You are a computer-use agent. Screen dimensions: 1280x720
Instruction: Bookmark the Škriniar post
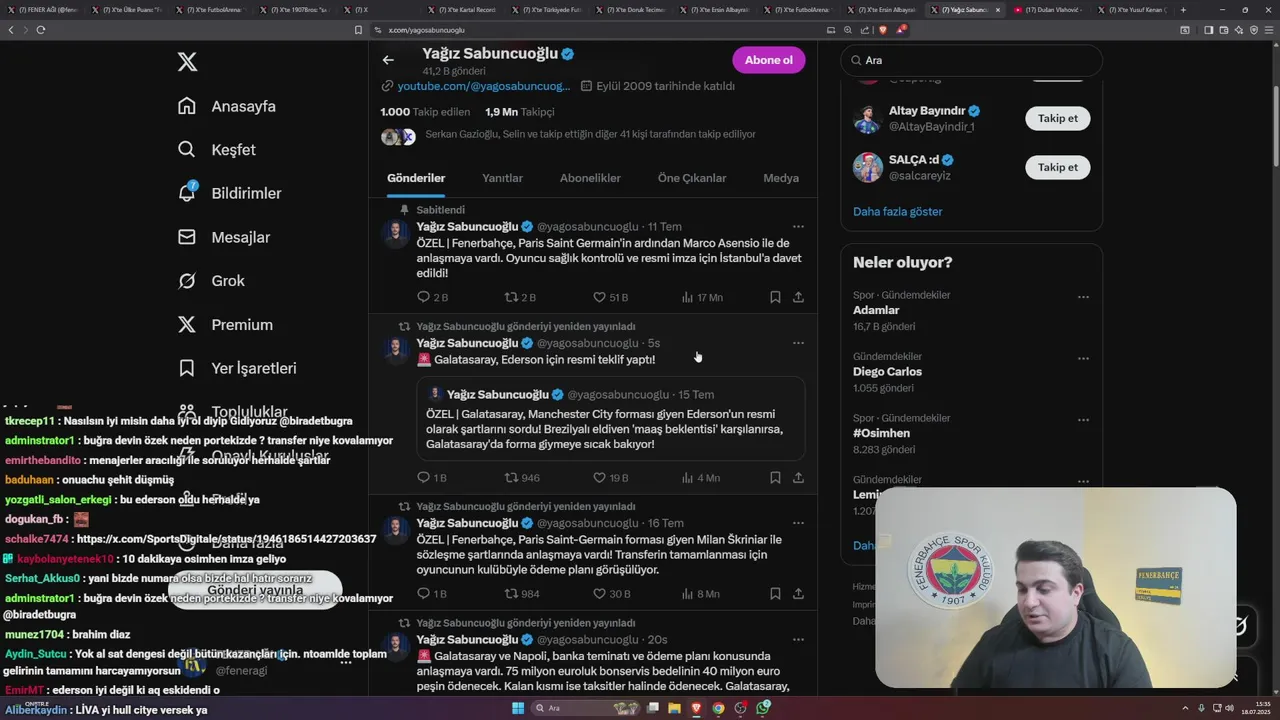(775, 594)
